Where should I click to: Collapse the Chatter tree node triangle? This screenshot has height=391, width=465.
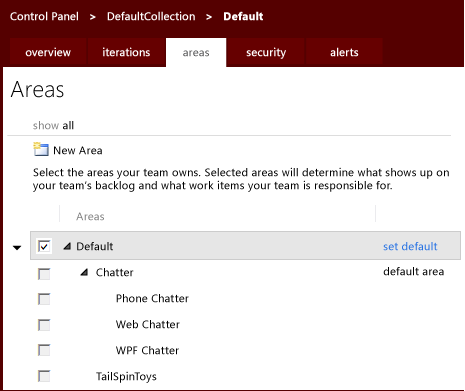(x=84, y=273)
